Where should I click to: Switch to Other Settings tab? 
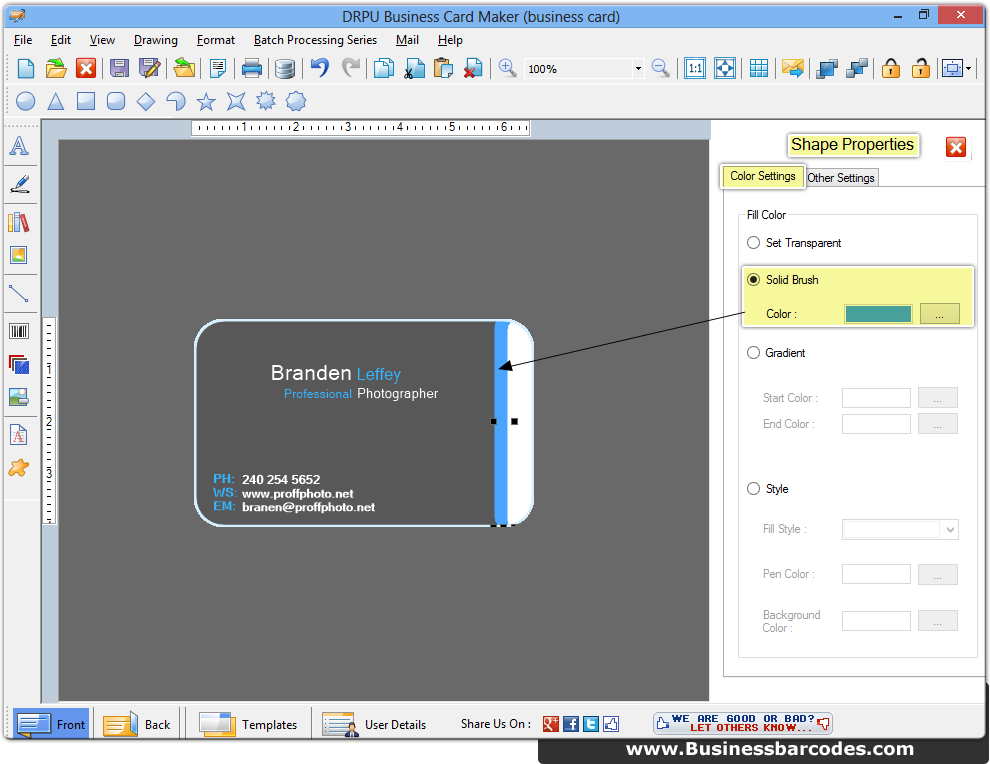[x=841, y=178]
